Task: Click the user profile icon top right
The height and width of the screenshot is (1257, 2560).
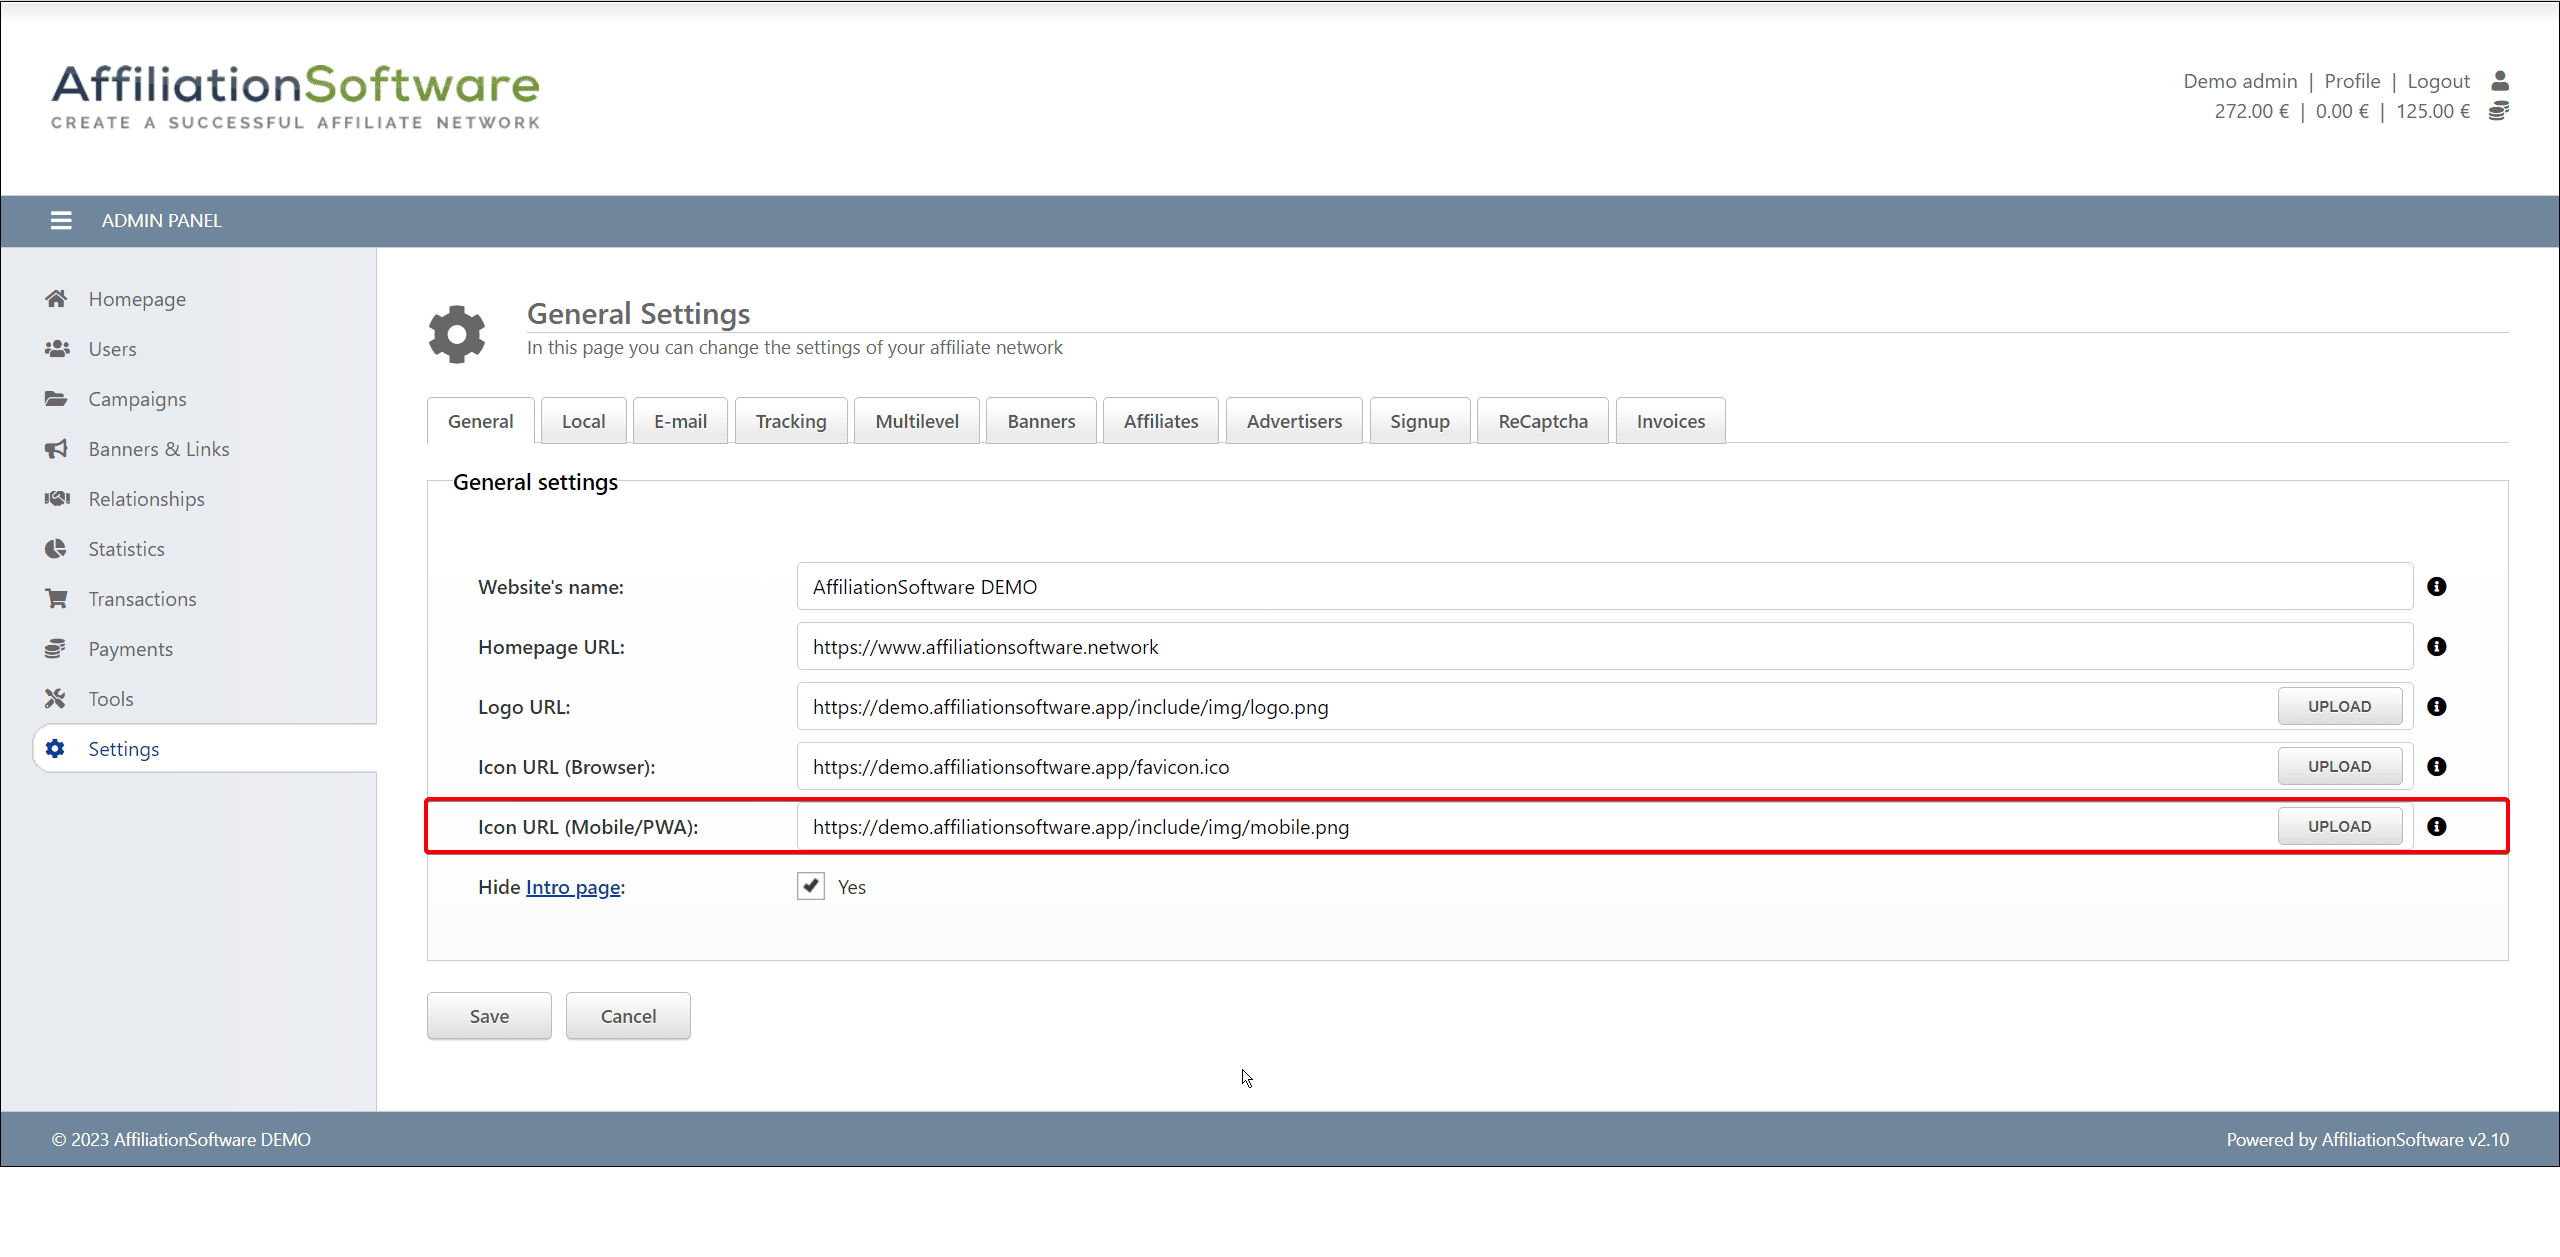Action: click(x=2499, y=81)
